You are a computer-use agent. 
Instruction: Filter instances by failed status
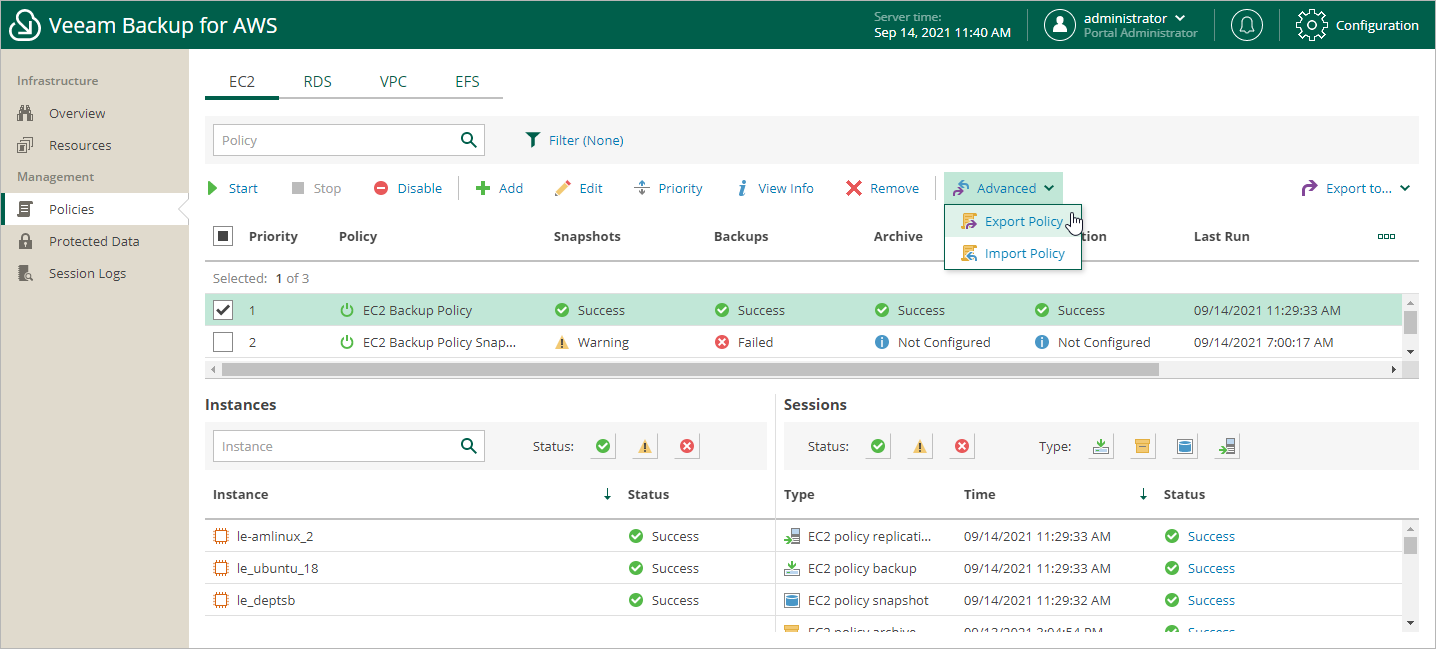[x=687, y=446]
